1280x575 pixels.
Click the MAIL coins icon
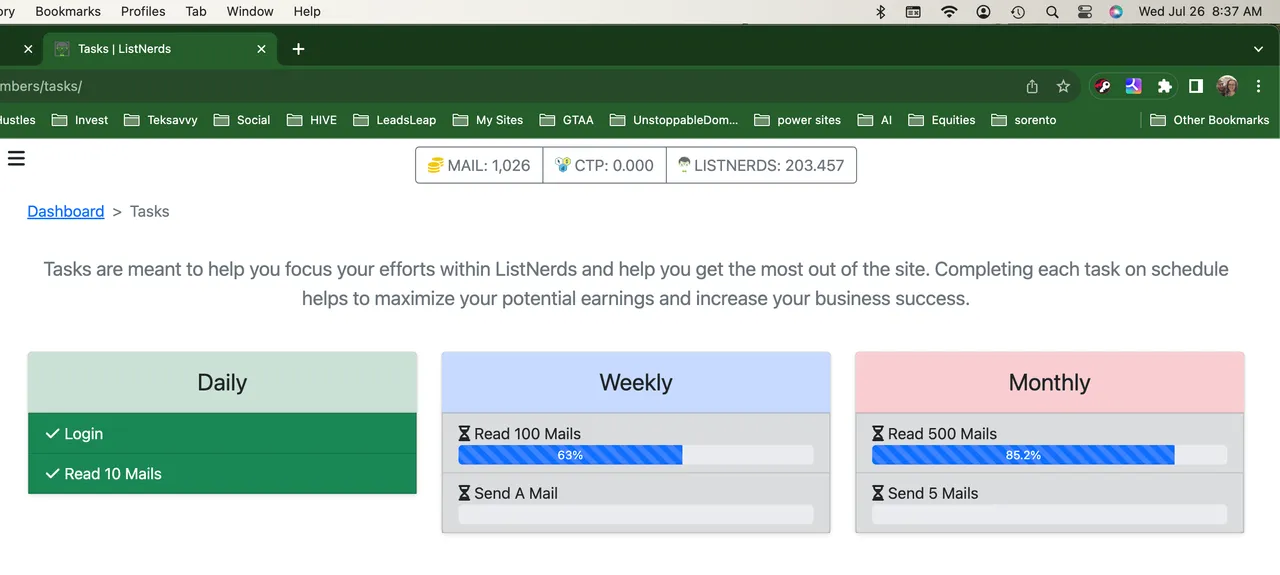pyautogui.click(x=435, y=166)
